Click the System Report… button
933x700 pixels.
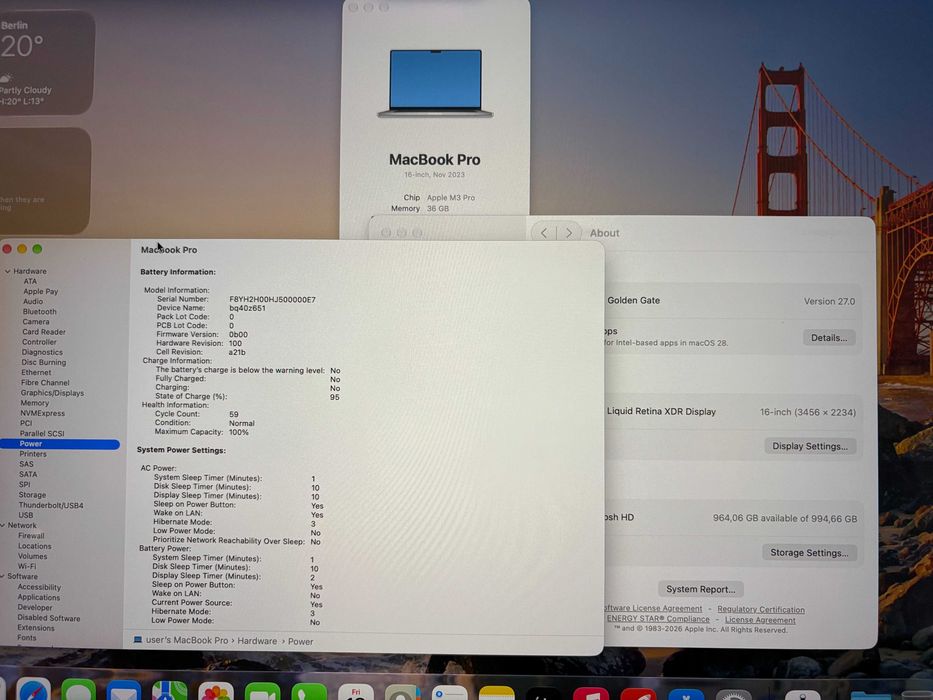point(700,589)
